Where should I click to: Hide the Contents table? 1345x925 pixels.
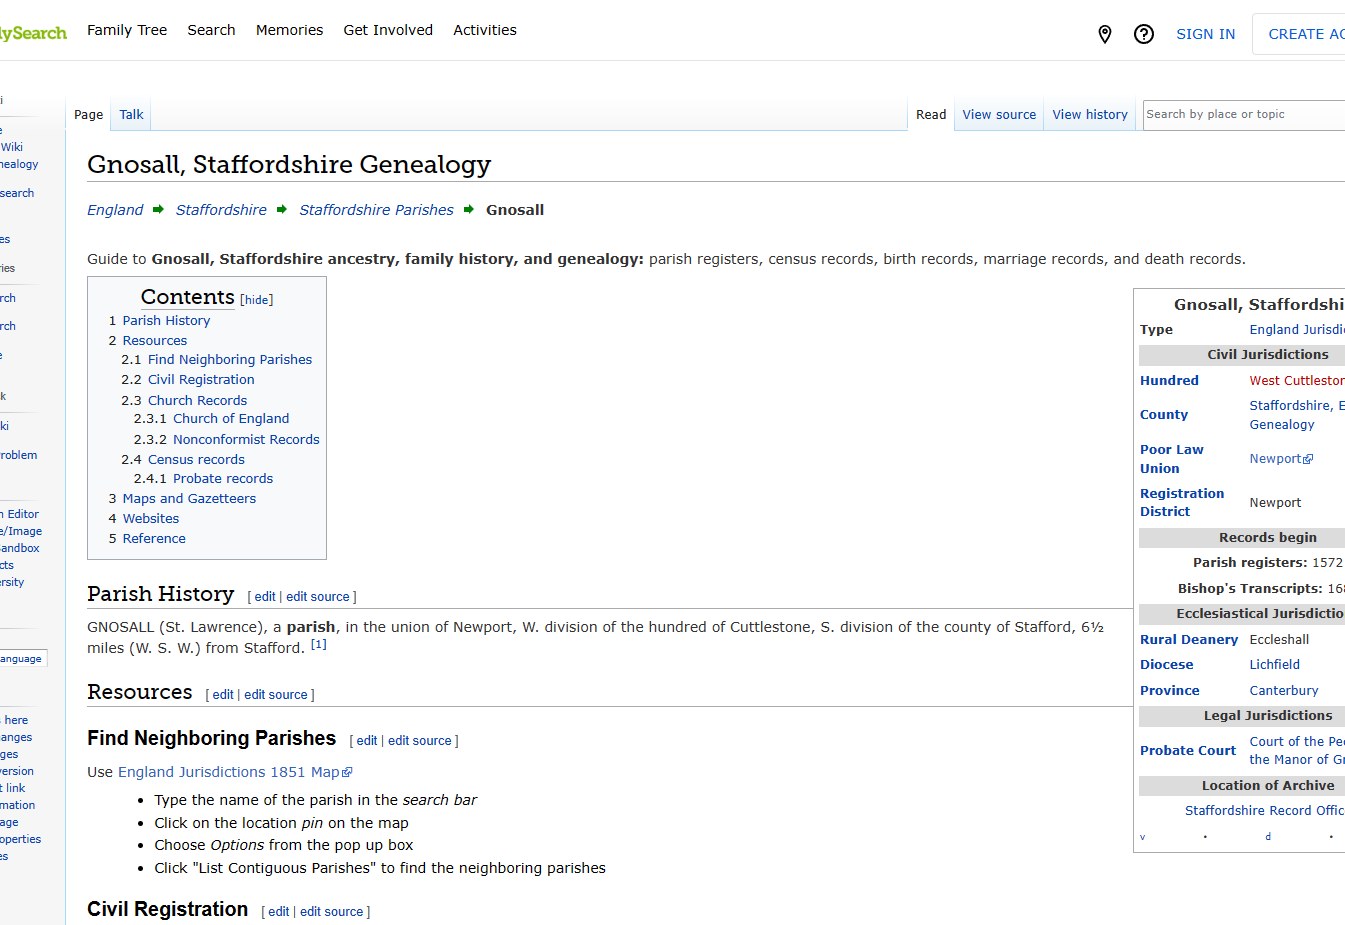(257, 300)
